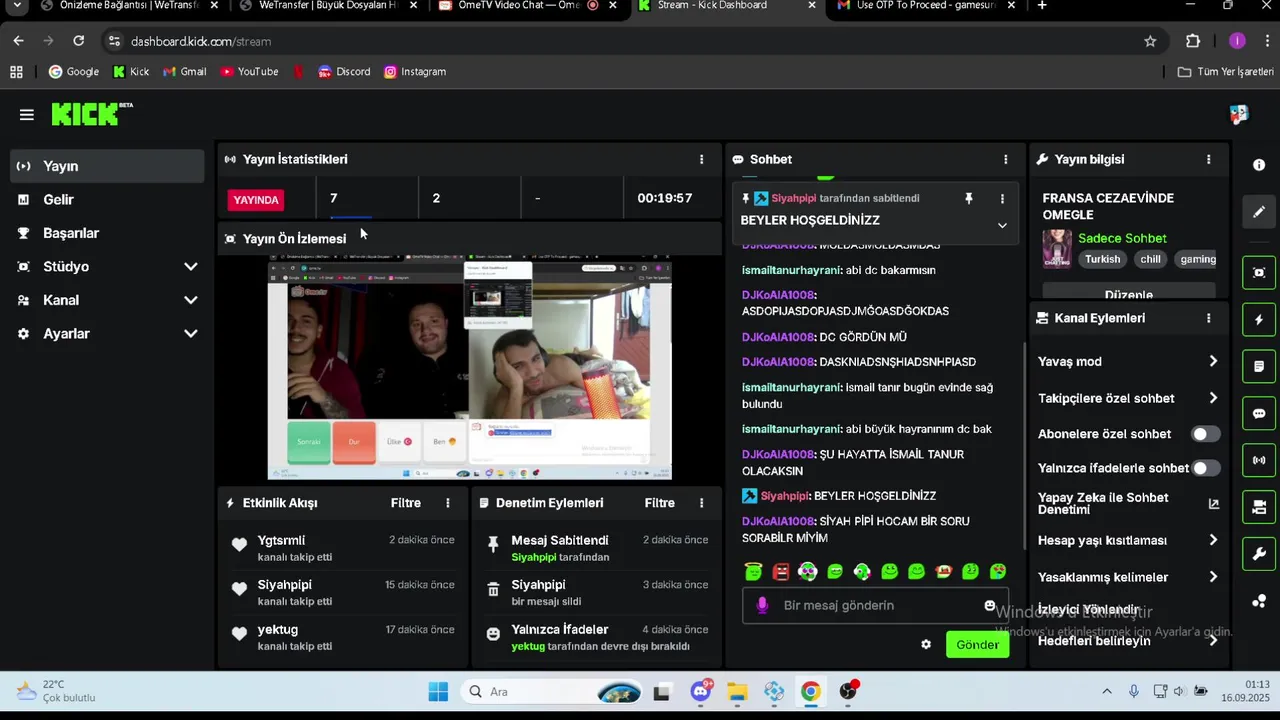The width and height of the screenshot is (1280, 720).
Task: Expand the pinned message chevron
Action: pos(1002,225)
